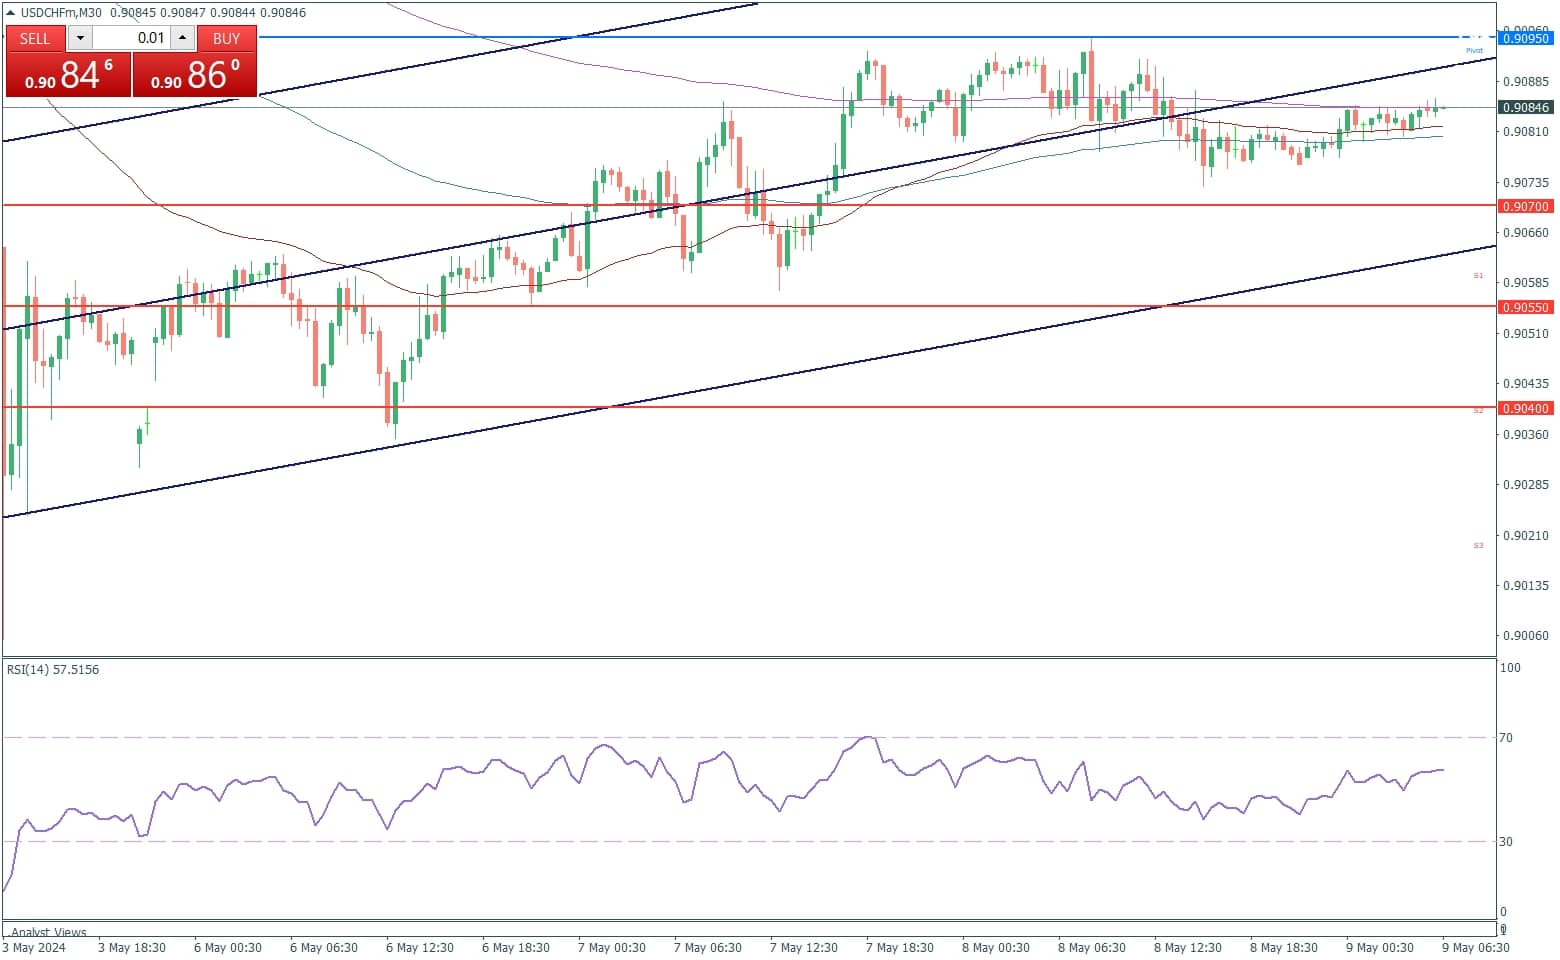
Task: Click the BUY button
Action: (x=227, y=38)
